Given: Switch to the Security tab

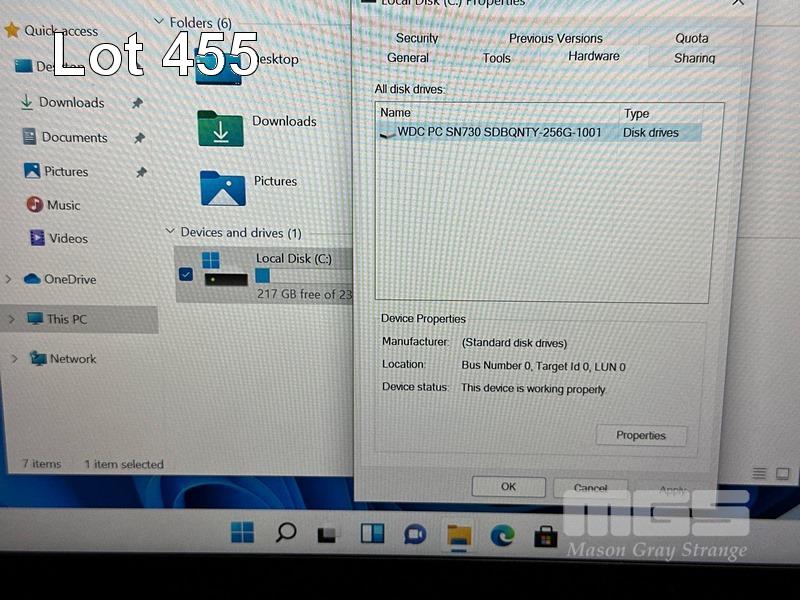Looking at the screenshot, I should 417,38.
